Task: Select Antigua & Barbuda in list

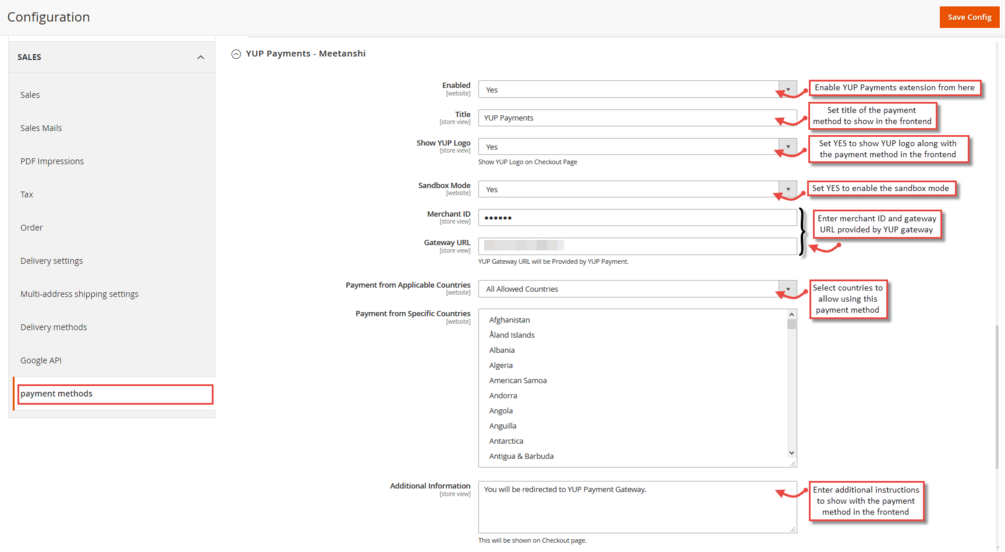Action: click(x=521, y=456)
